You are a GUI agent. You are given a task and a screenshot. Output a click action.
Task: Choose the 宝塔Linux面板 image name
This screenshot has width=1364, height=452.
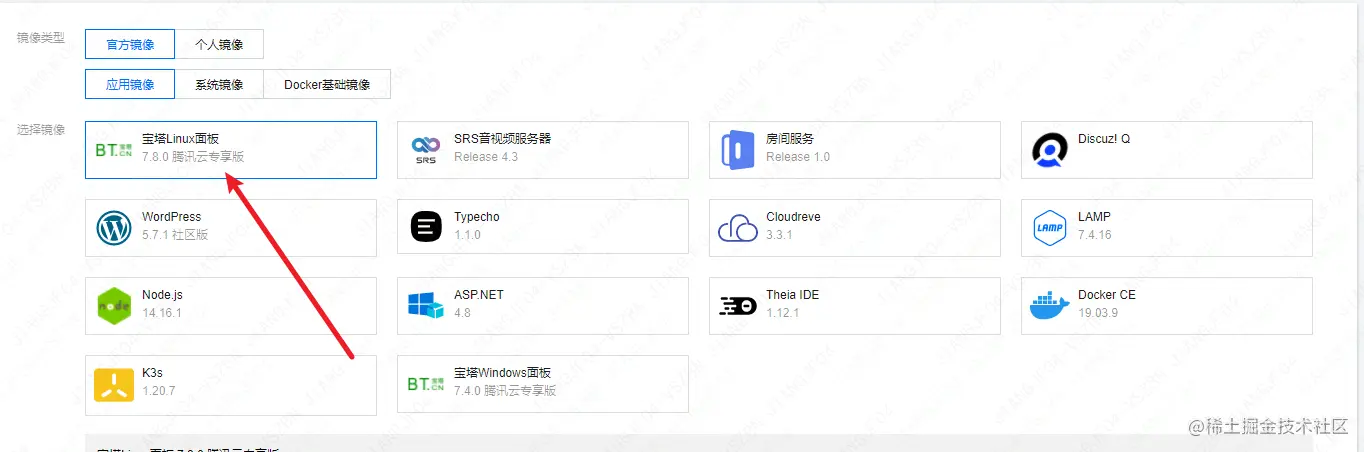(180, 139)
